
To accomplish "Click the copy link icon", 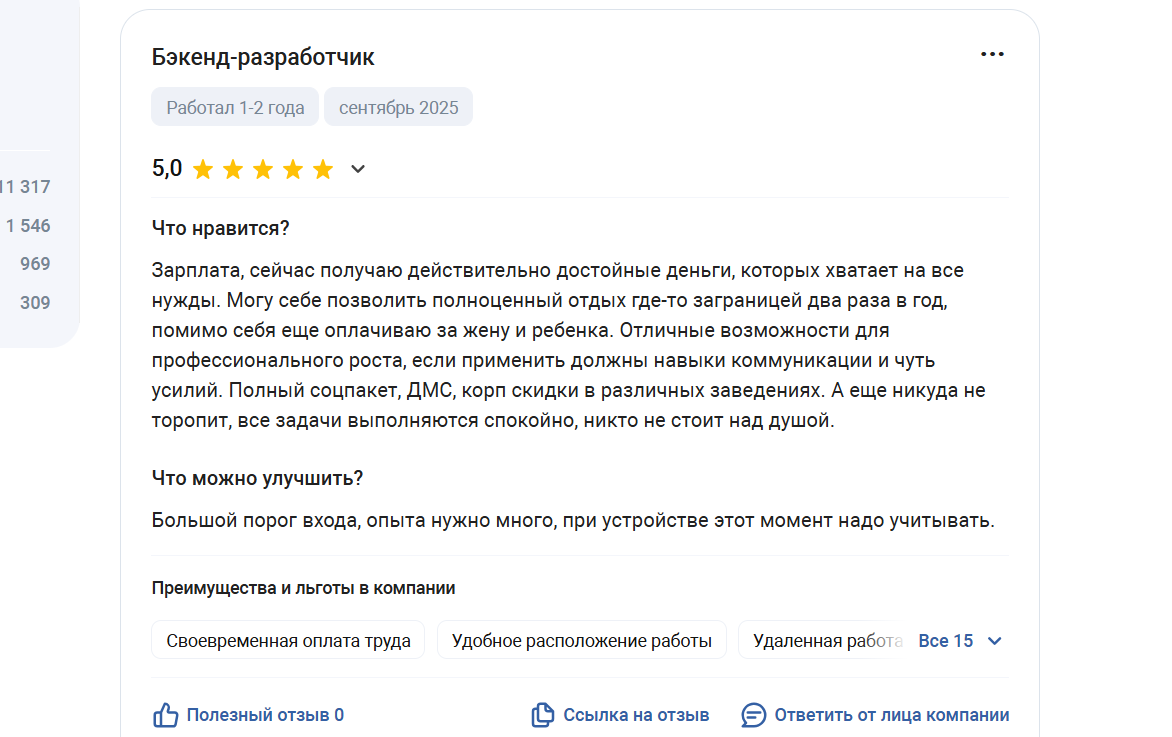I will click(x=543, y=715).
